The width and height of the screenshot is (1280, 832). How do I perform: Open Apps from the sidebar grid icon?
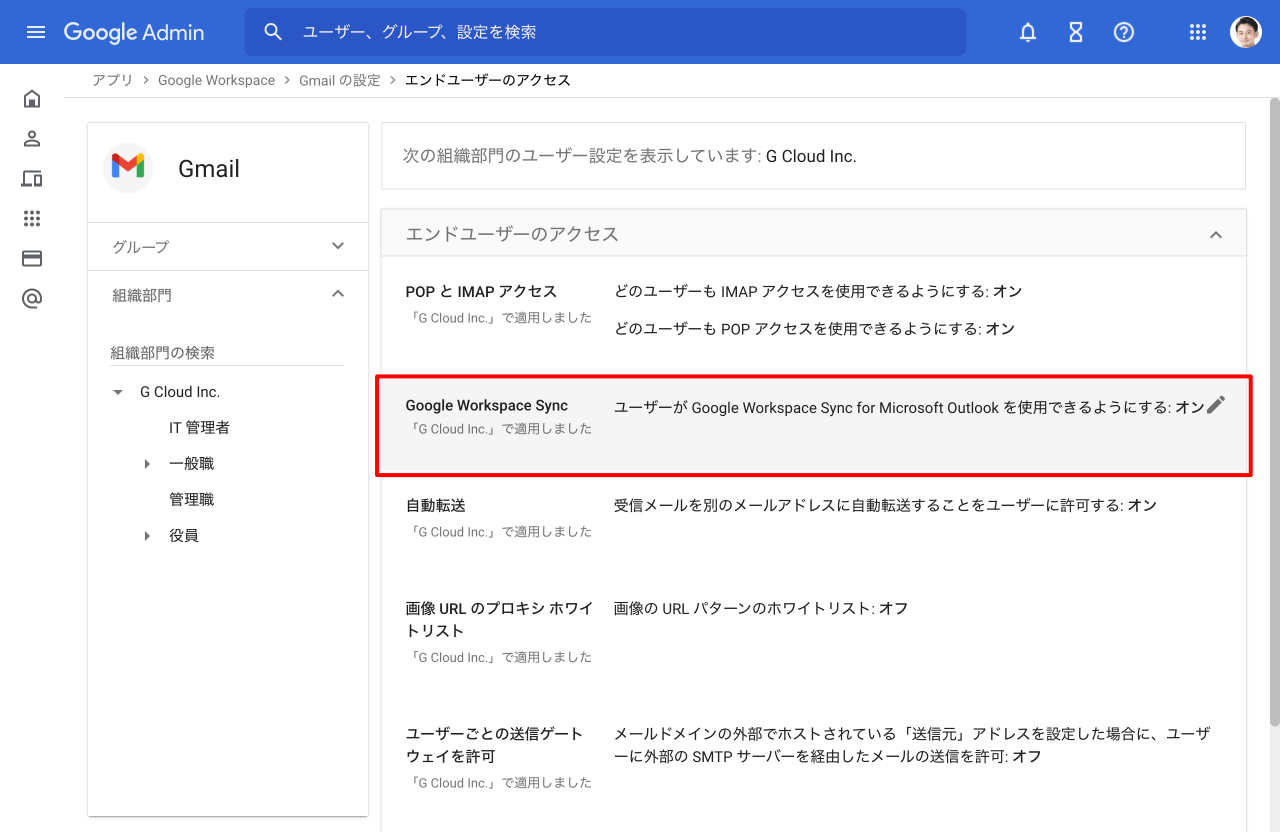[32, 218]
